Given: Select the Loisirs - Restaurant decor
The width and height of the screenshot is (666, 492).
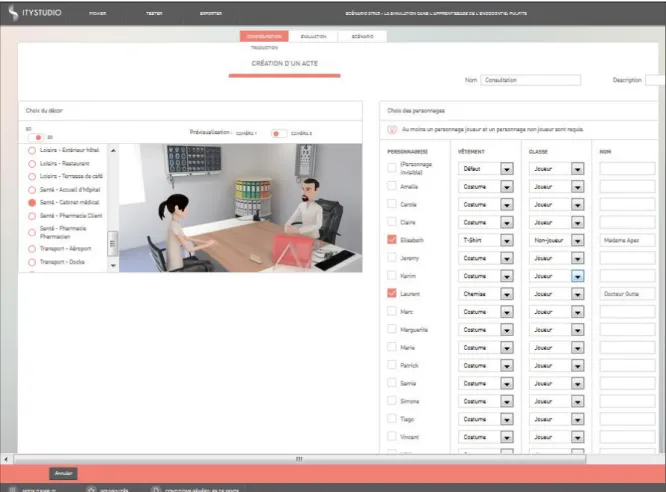Looking at the screenshot, I should (x=32, y=164).
